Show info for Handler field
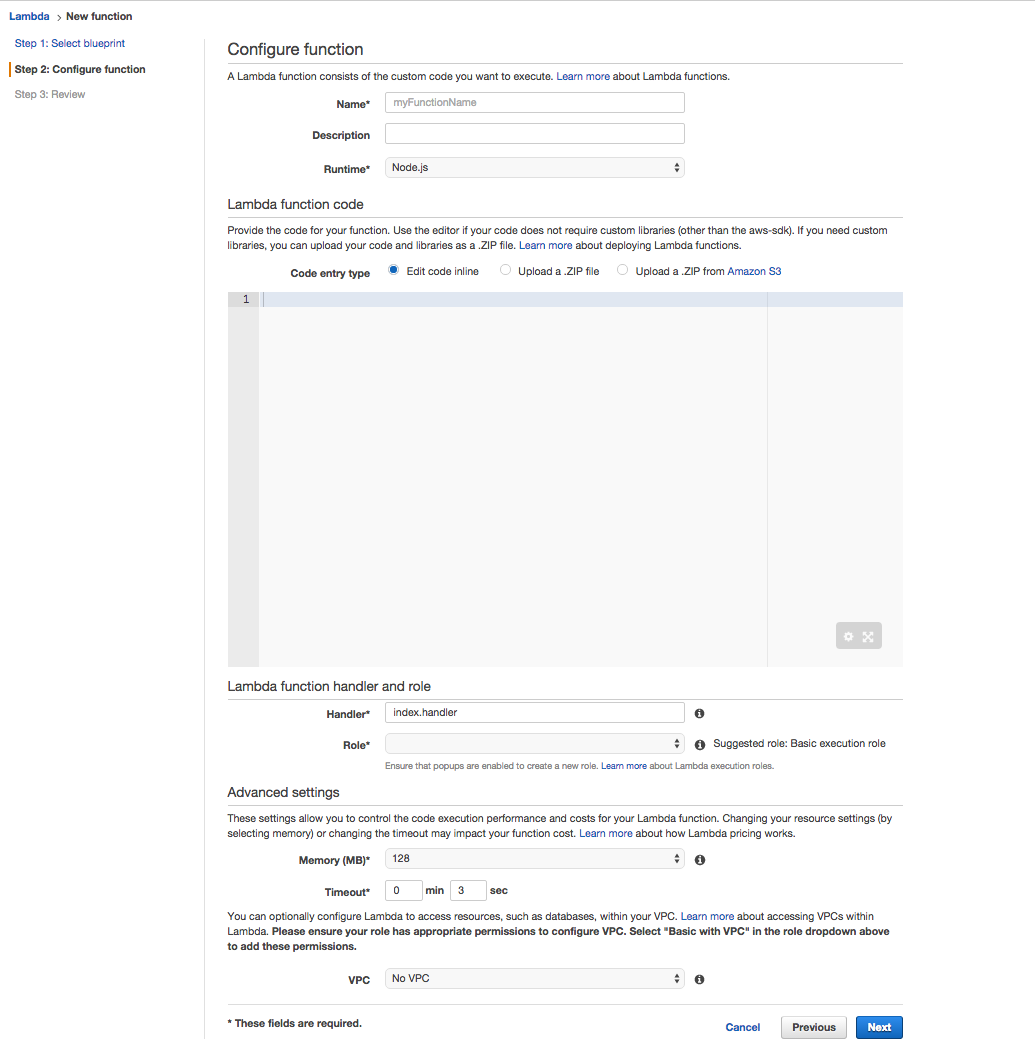The width and height of the screenshot is (1035, 1049). (x=699, y=714)
